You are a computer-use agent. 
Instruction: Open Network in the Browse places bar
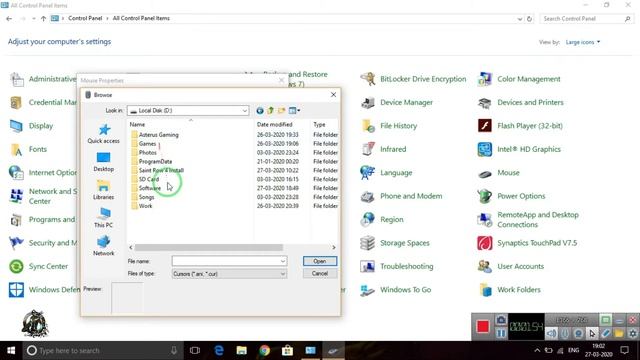tap(104, 246)
